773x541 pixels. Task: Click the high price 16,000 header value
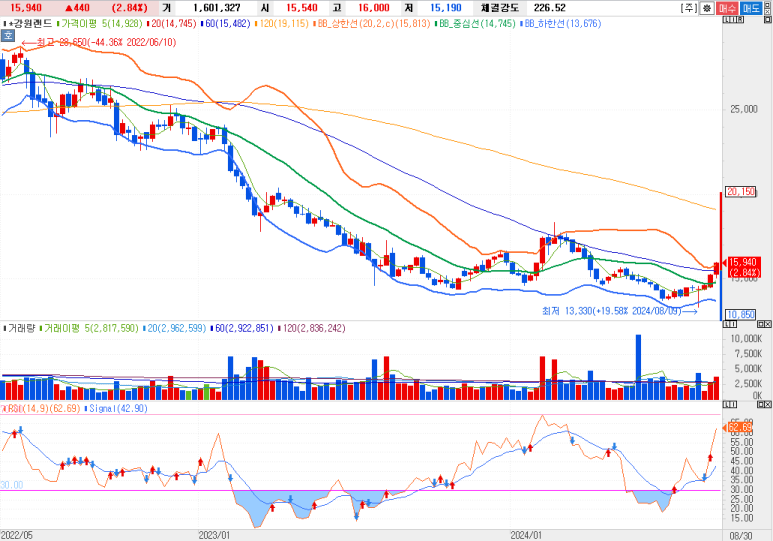(374, 8)
